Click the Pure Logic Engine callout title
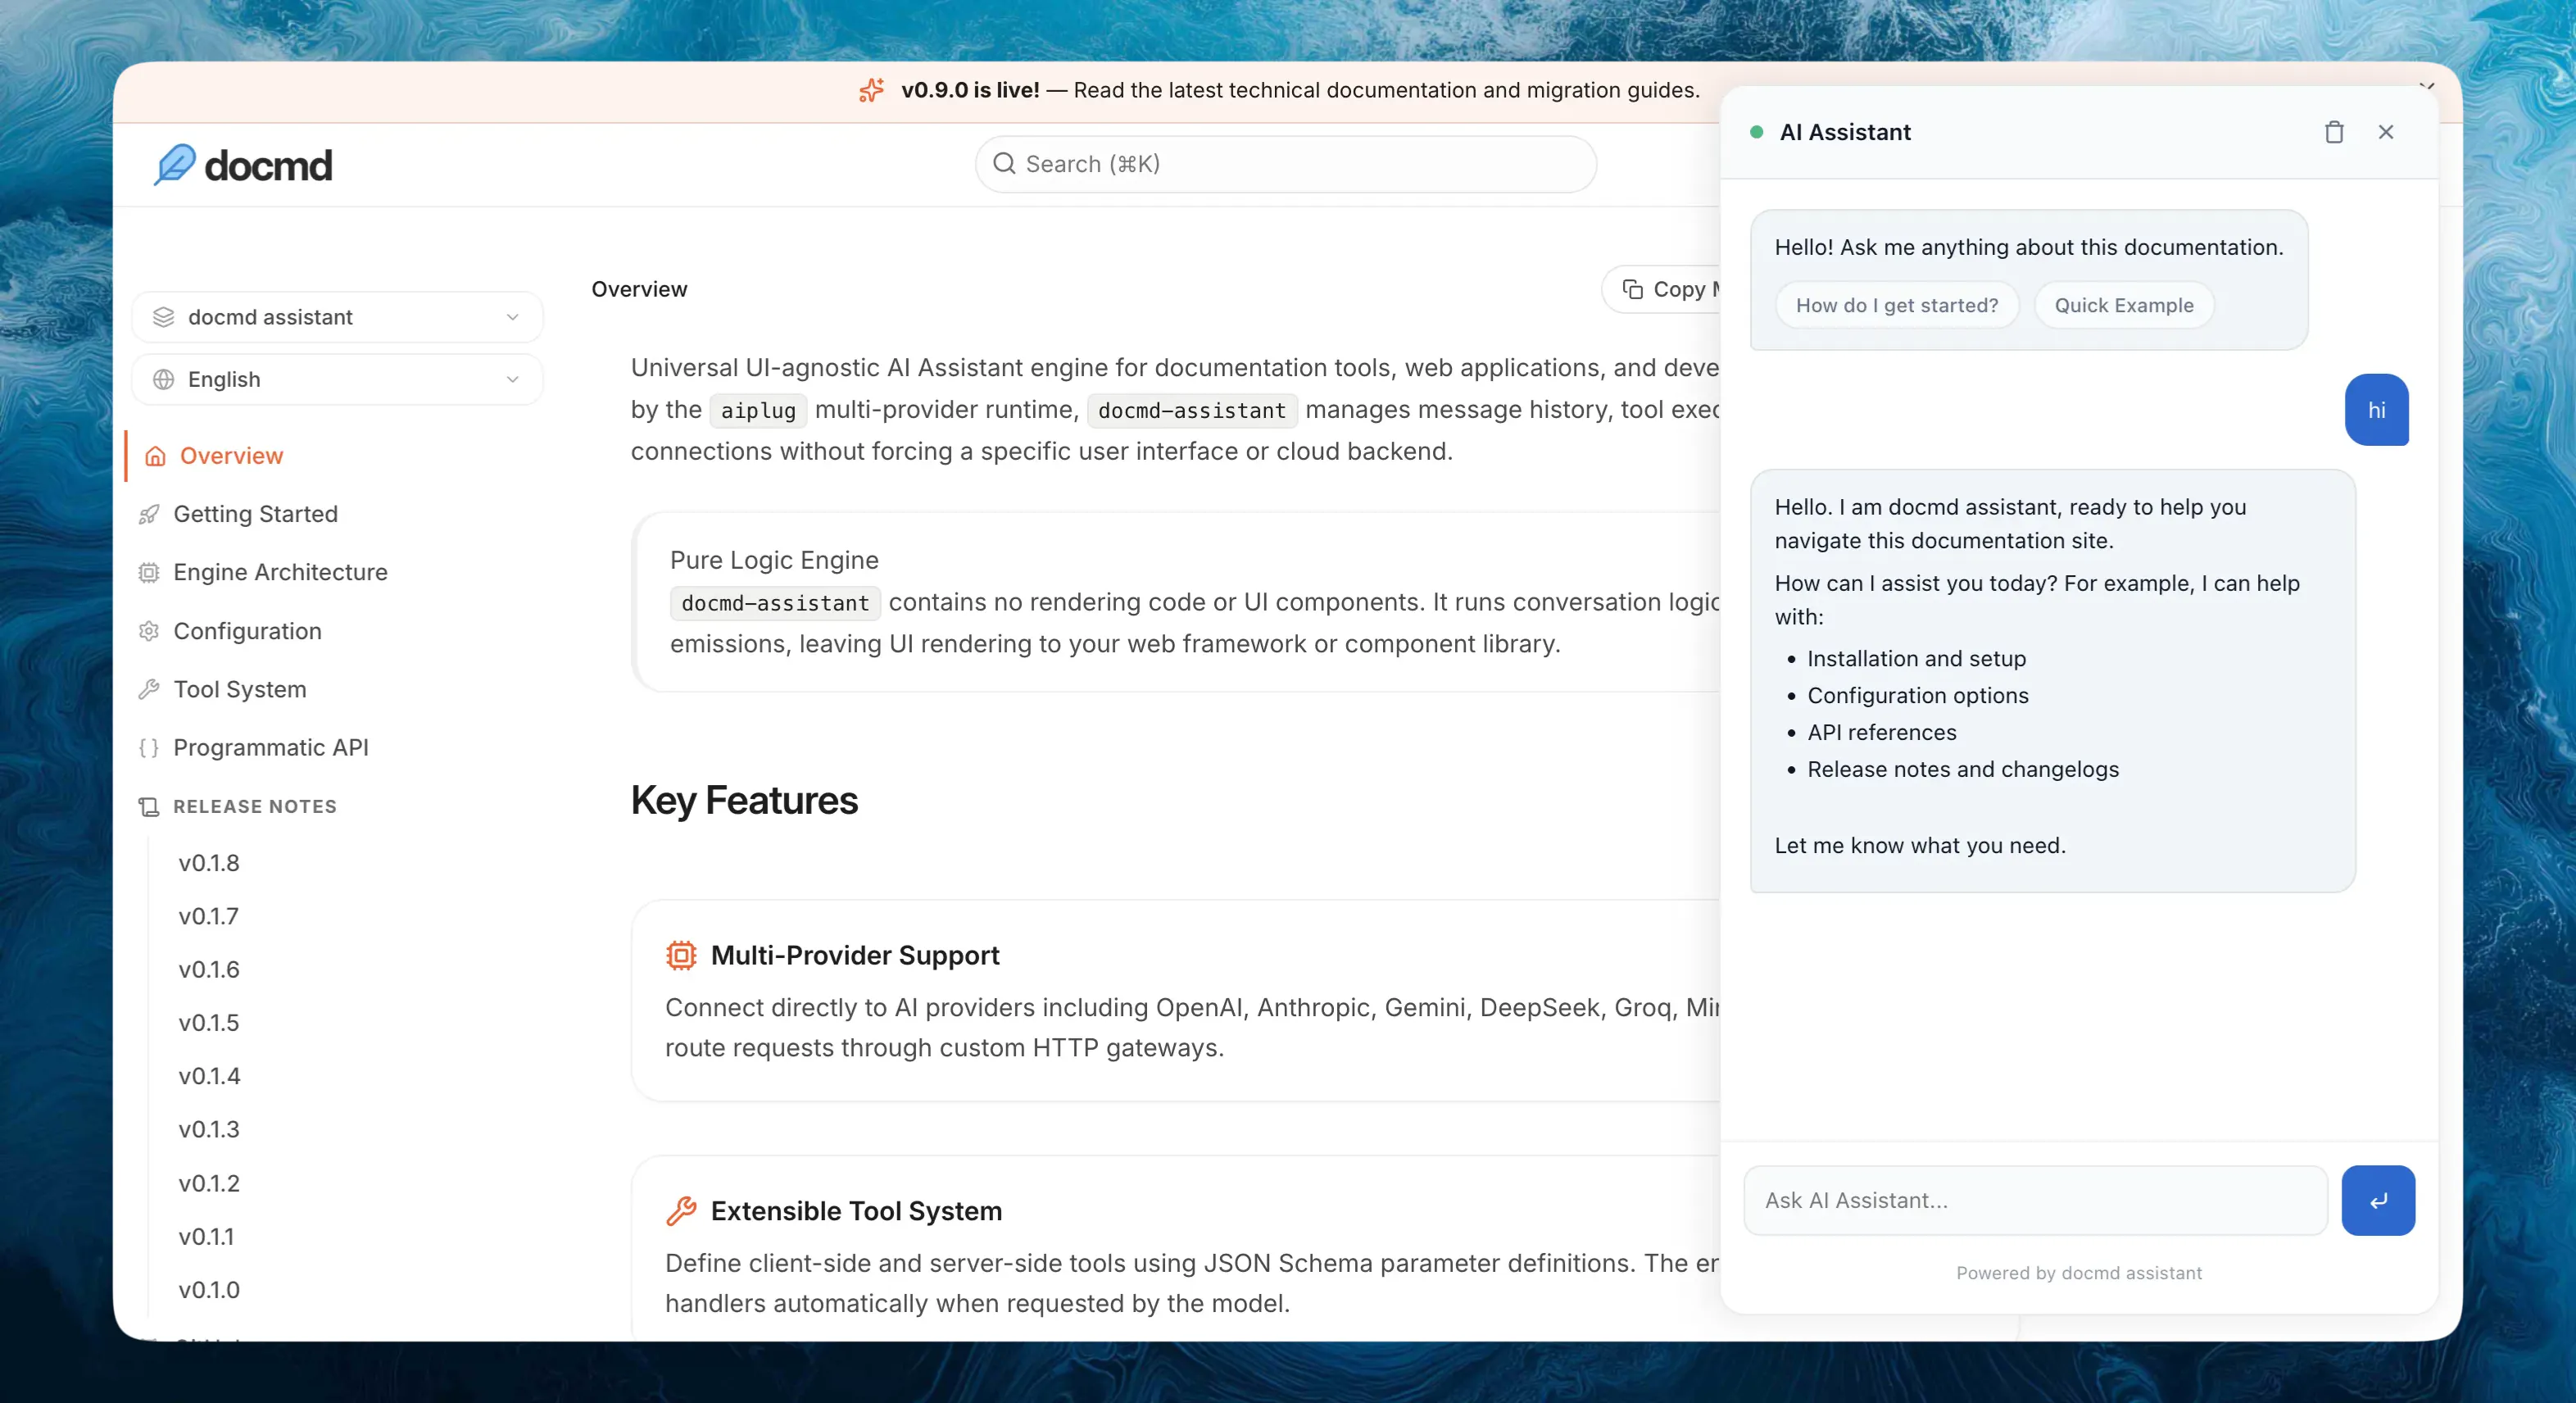This screenshot has width=2576, height=1403. [x=774, y=560]
